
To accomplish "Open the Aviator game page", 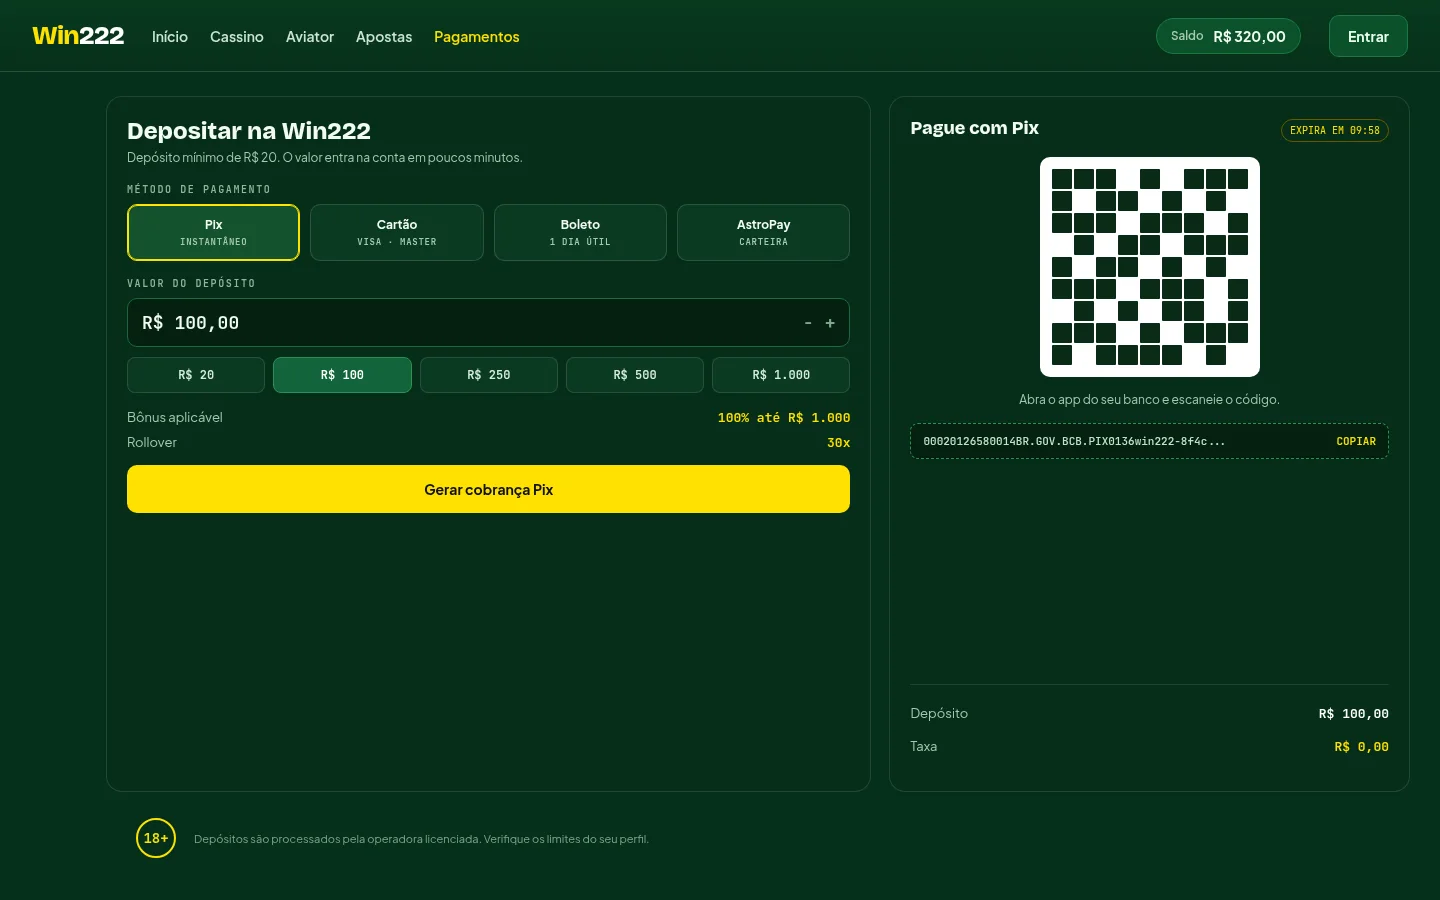I will [x=310, y=36].
